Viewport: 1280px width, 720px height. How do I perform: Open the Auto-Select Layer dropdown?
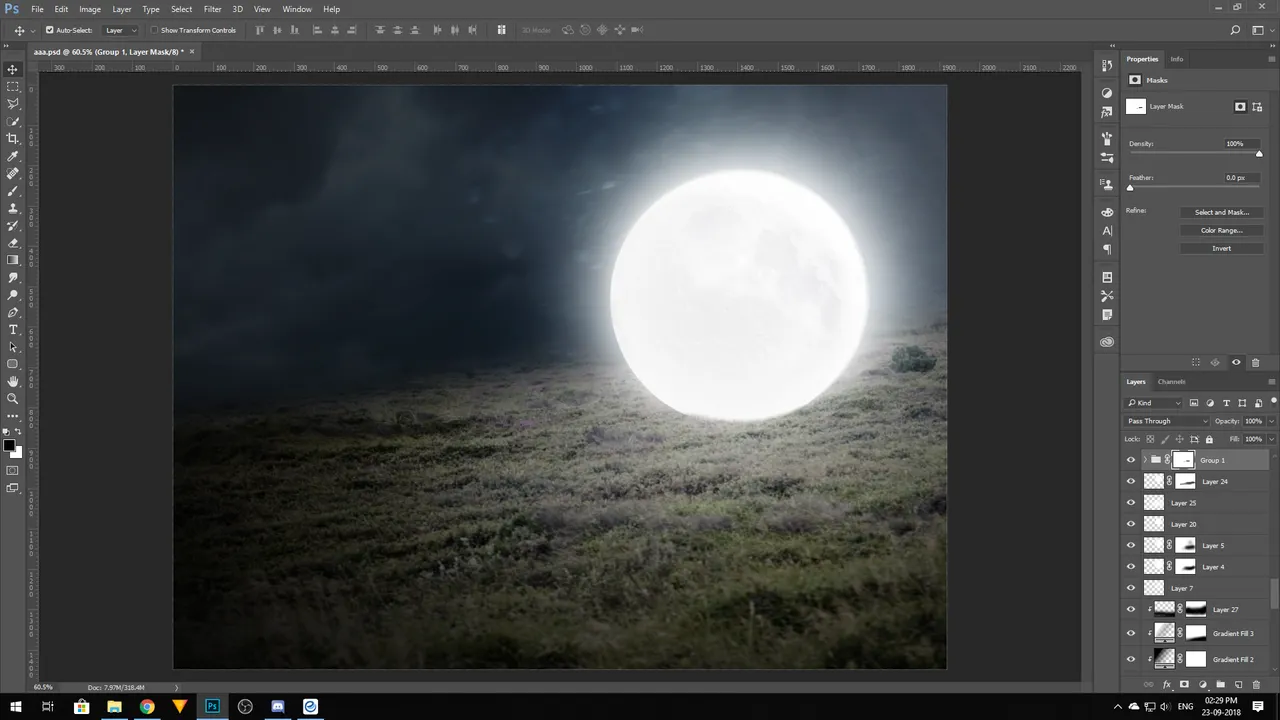(121, 30)
